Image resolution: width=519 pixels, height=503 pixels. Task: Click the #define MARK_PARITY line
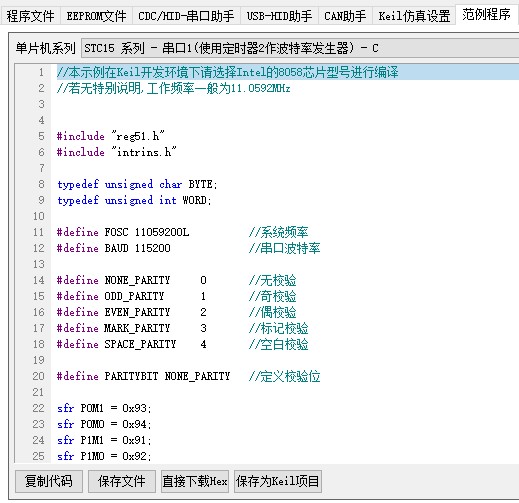(x=132, y=328)
